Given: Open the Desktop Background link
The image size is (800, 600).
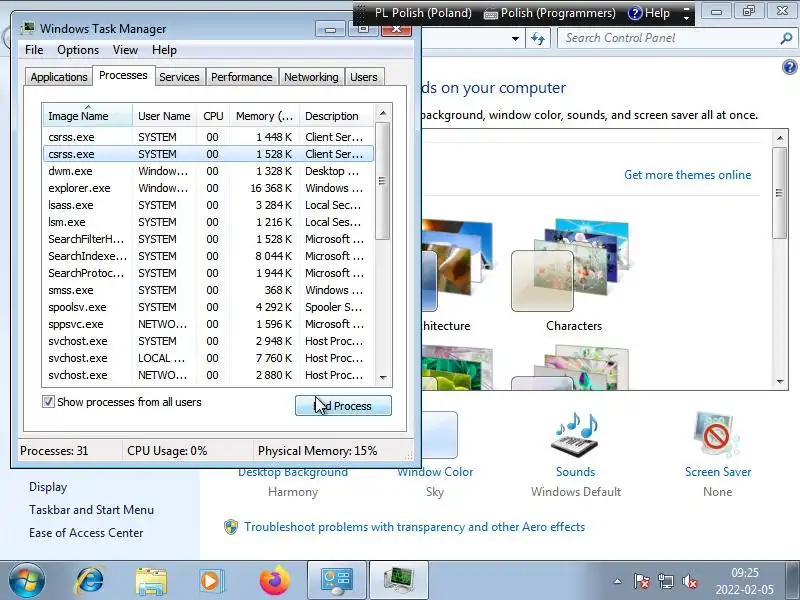Looking at the screenshot, I should coord(293,472).
